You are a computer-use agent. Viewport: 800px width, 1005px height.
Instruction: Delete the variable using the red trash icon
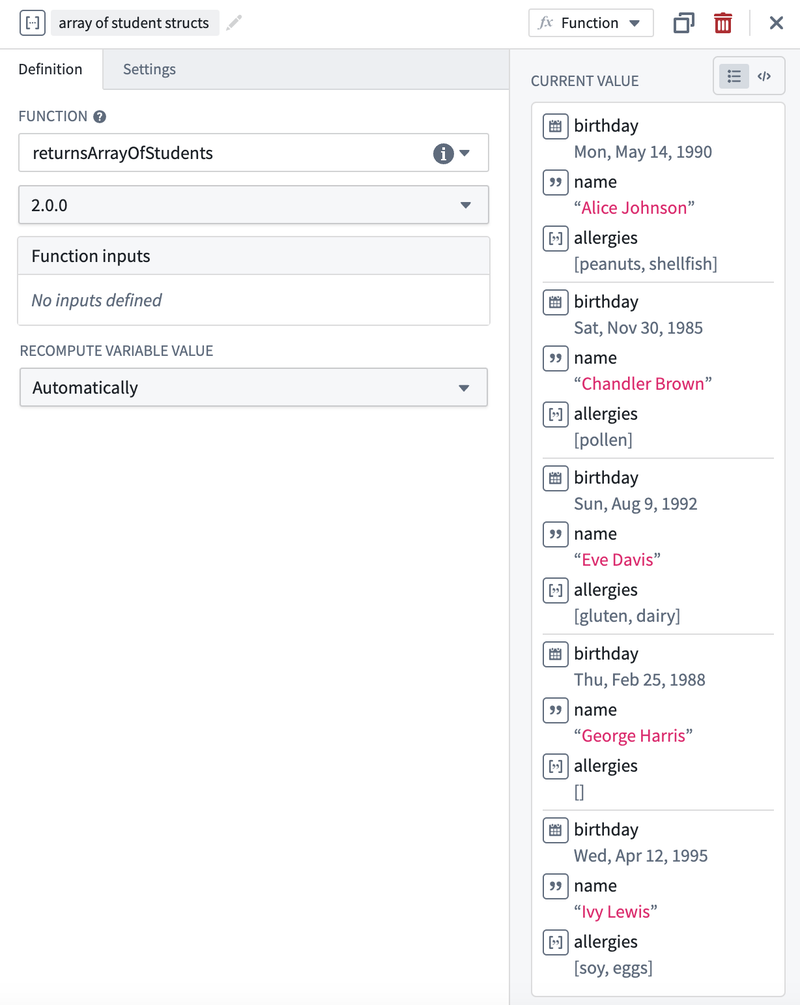723,23
